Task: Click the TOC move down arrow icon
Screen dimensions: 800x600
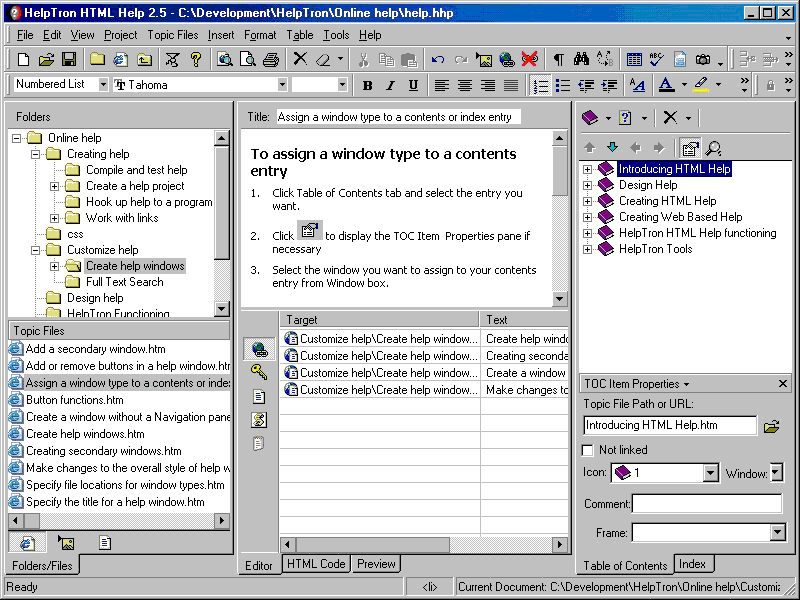Action: coord(612,148)
